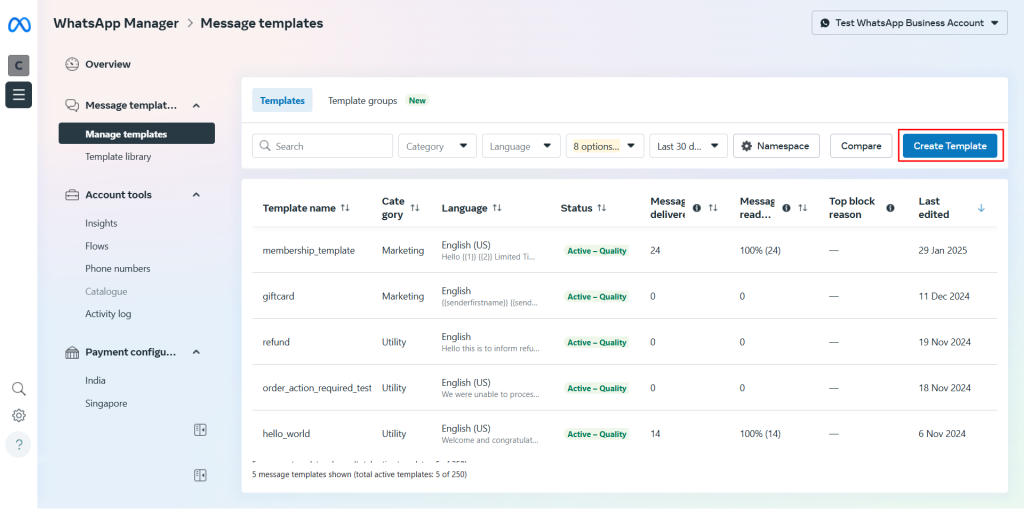
Task: Open the order_action_required_test template
Action: click(x=625, y=387)
